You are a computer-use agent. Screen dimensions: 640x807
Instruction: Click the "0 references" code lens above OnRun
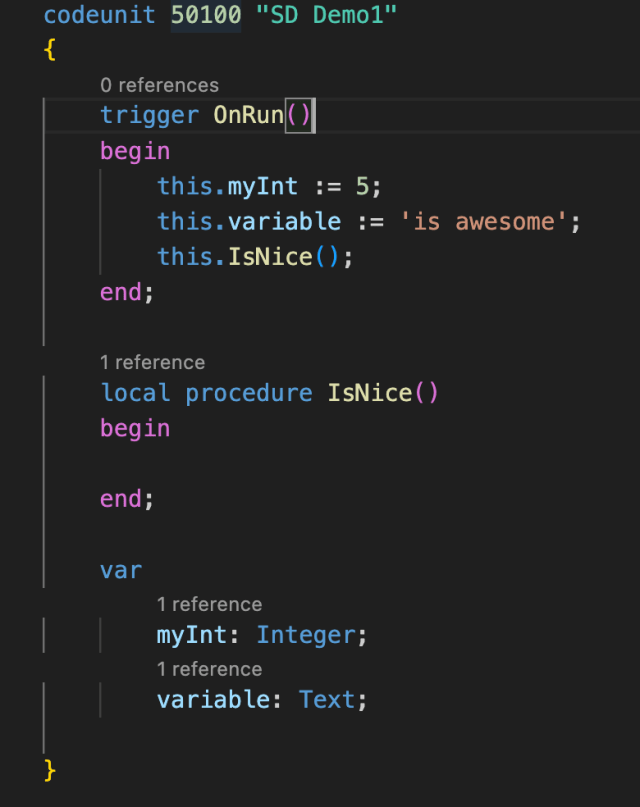point(159,85)
